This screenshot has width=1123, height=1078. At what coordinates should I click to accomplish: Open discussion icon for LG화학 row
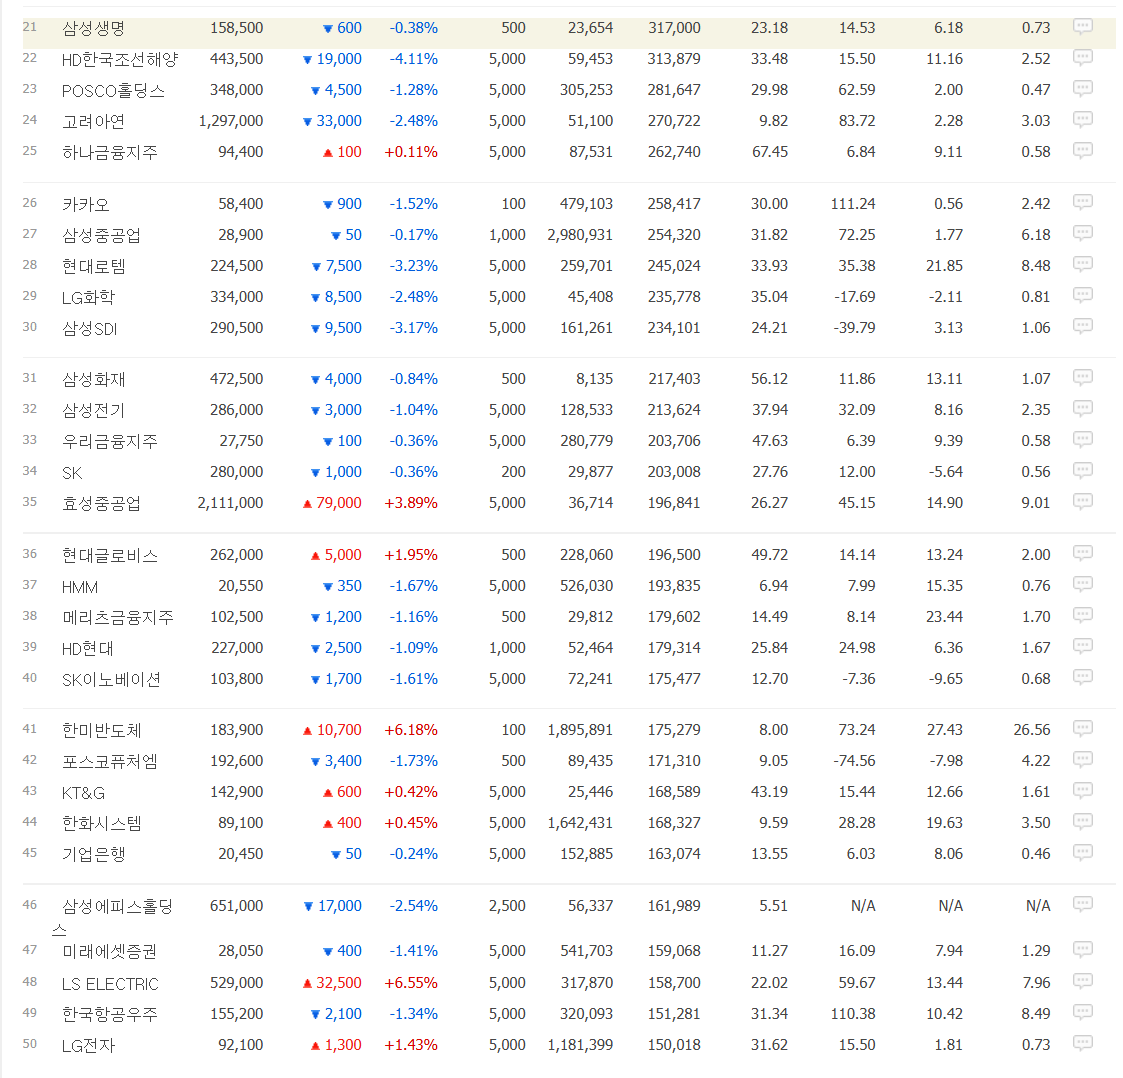1082,295
